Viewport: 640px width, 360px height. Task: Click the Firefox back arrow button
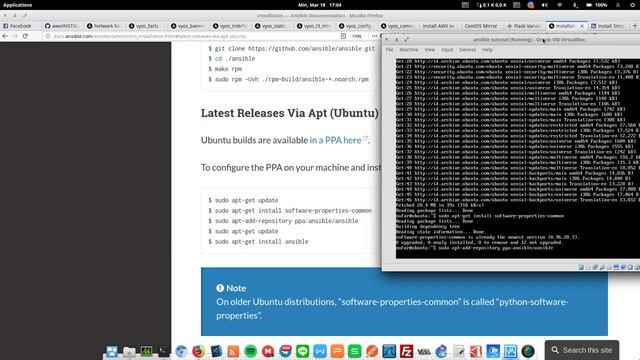coord(5,36)
